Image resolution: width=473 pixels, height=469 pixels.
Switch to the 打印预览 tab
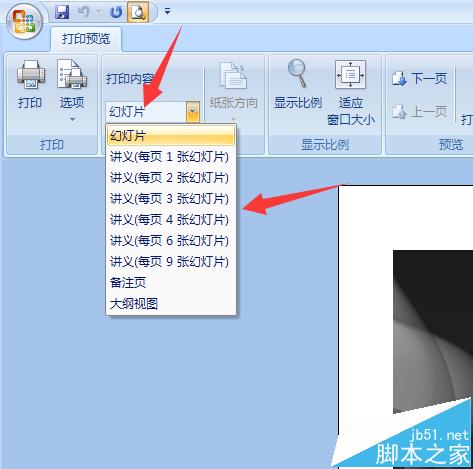86,39
